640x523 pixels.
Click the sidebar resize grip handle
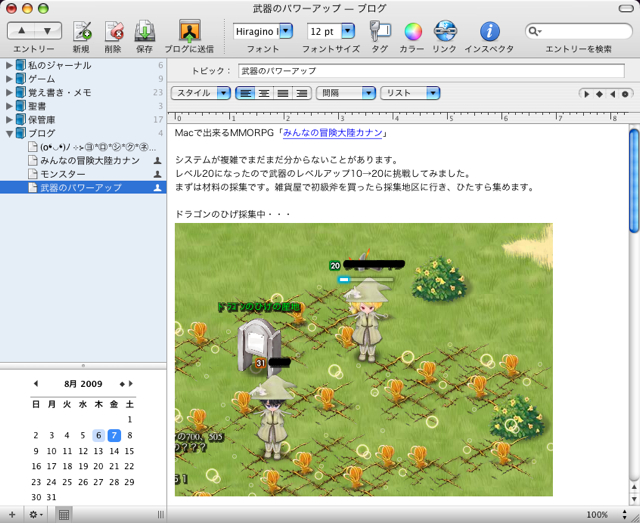point(161,515)
